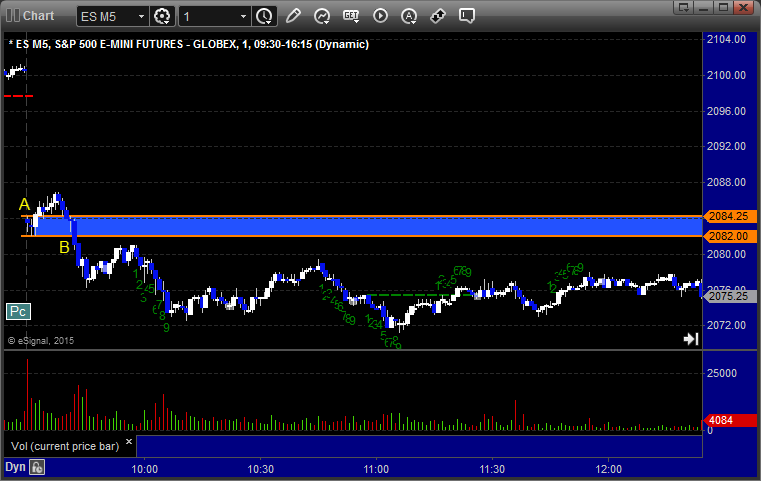Click the Vol (current price bar) label
761x481 pixels.
(65, 446)
